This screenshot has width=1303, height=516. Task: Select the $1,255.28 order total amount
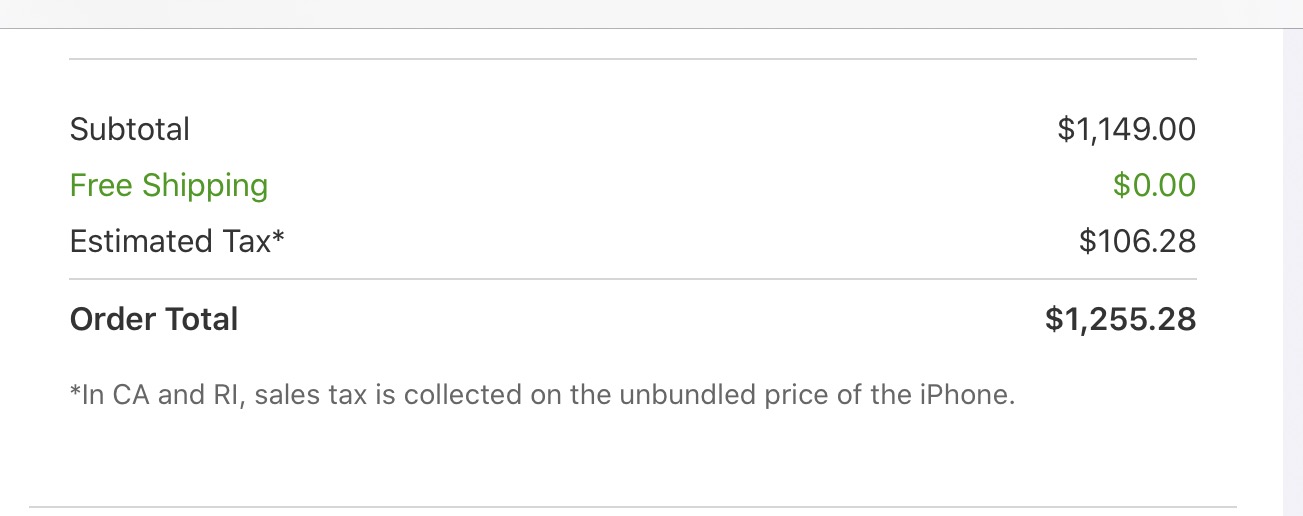pyautogui.click(x=1120, y=320)
